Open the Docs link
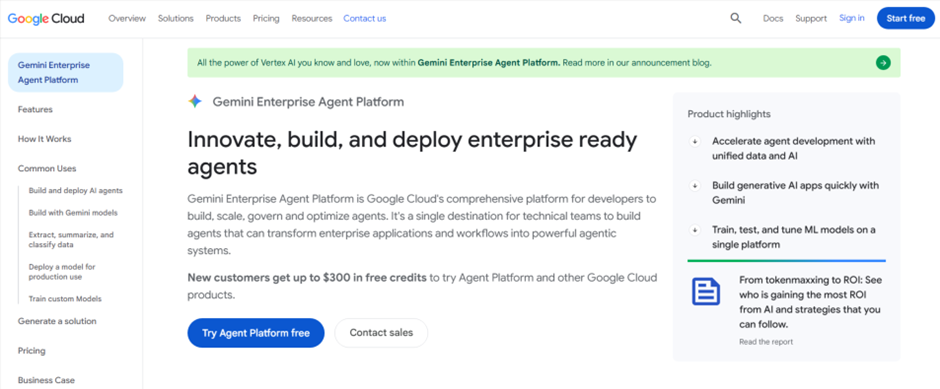 [x=773, y=19]
